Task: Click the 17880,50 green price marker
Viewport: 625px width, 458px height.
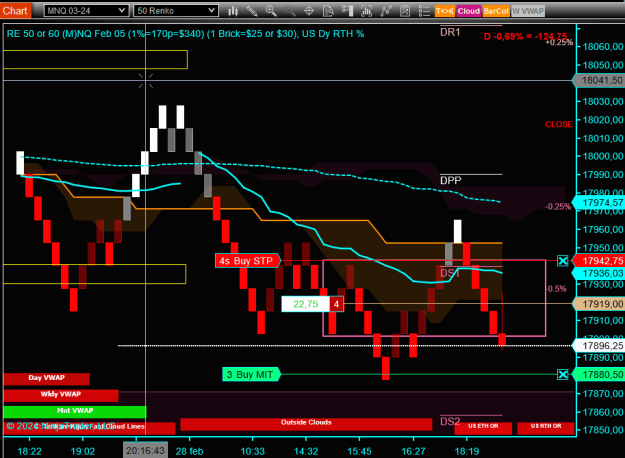Action: [x=598, y=374]
